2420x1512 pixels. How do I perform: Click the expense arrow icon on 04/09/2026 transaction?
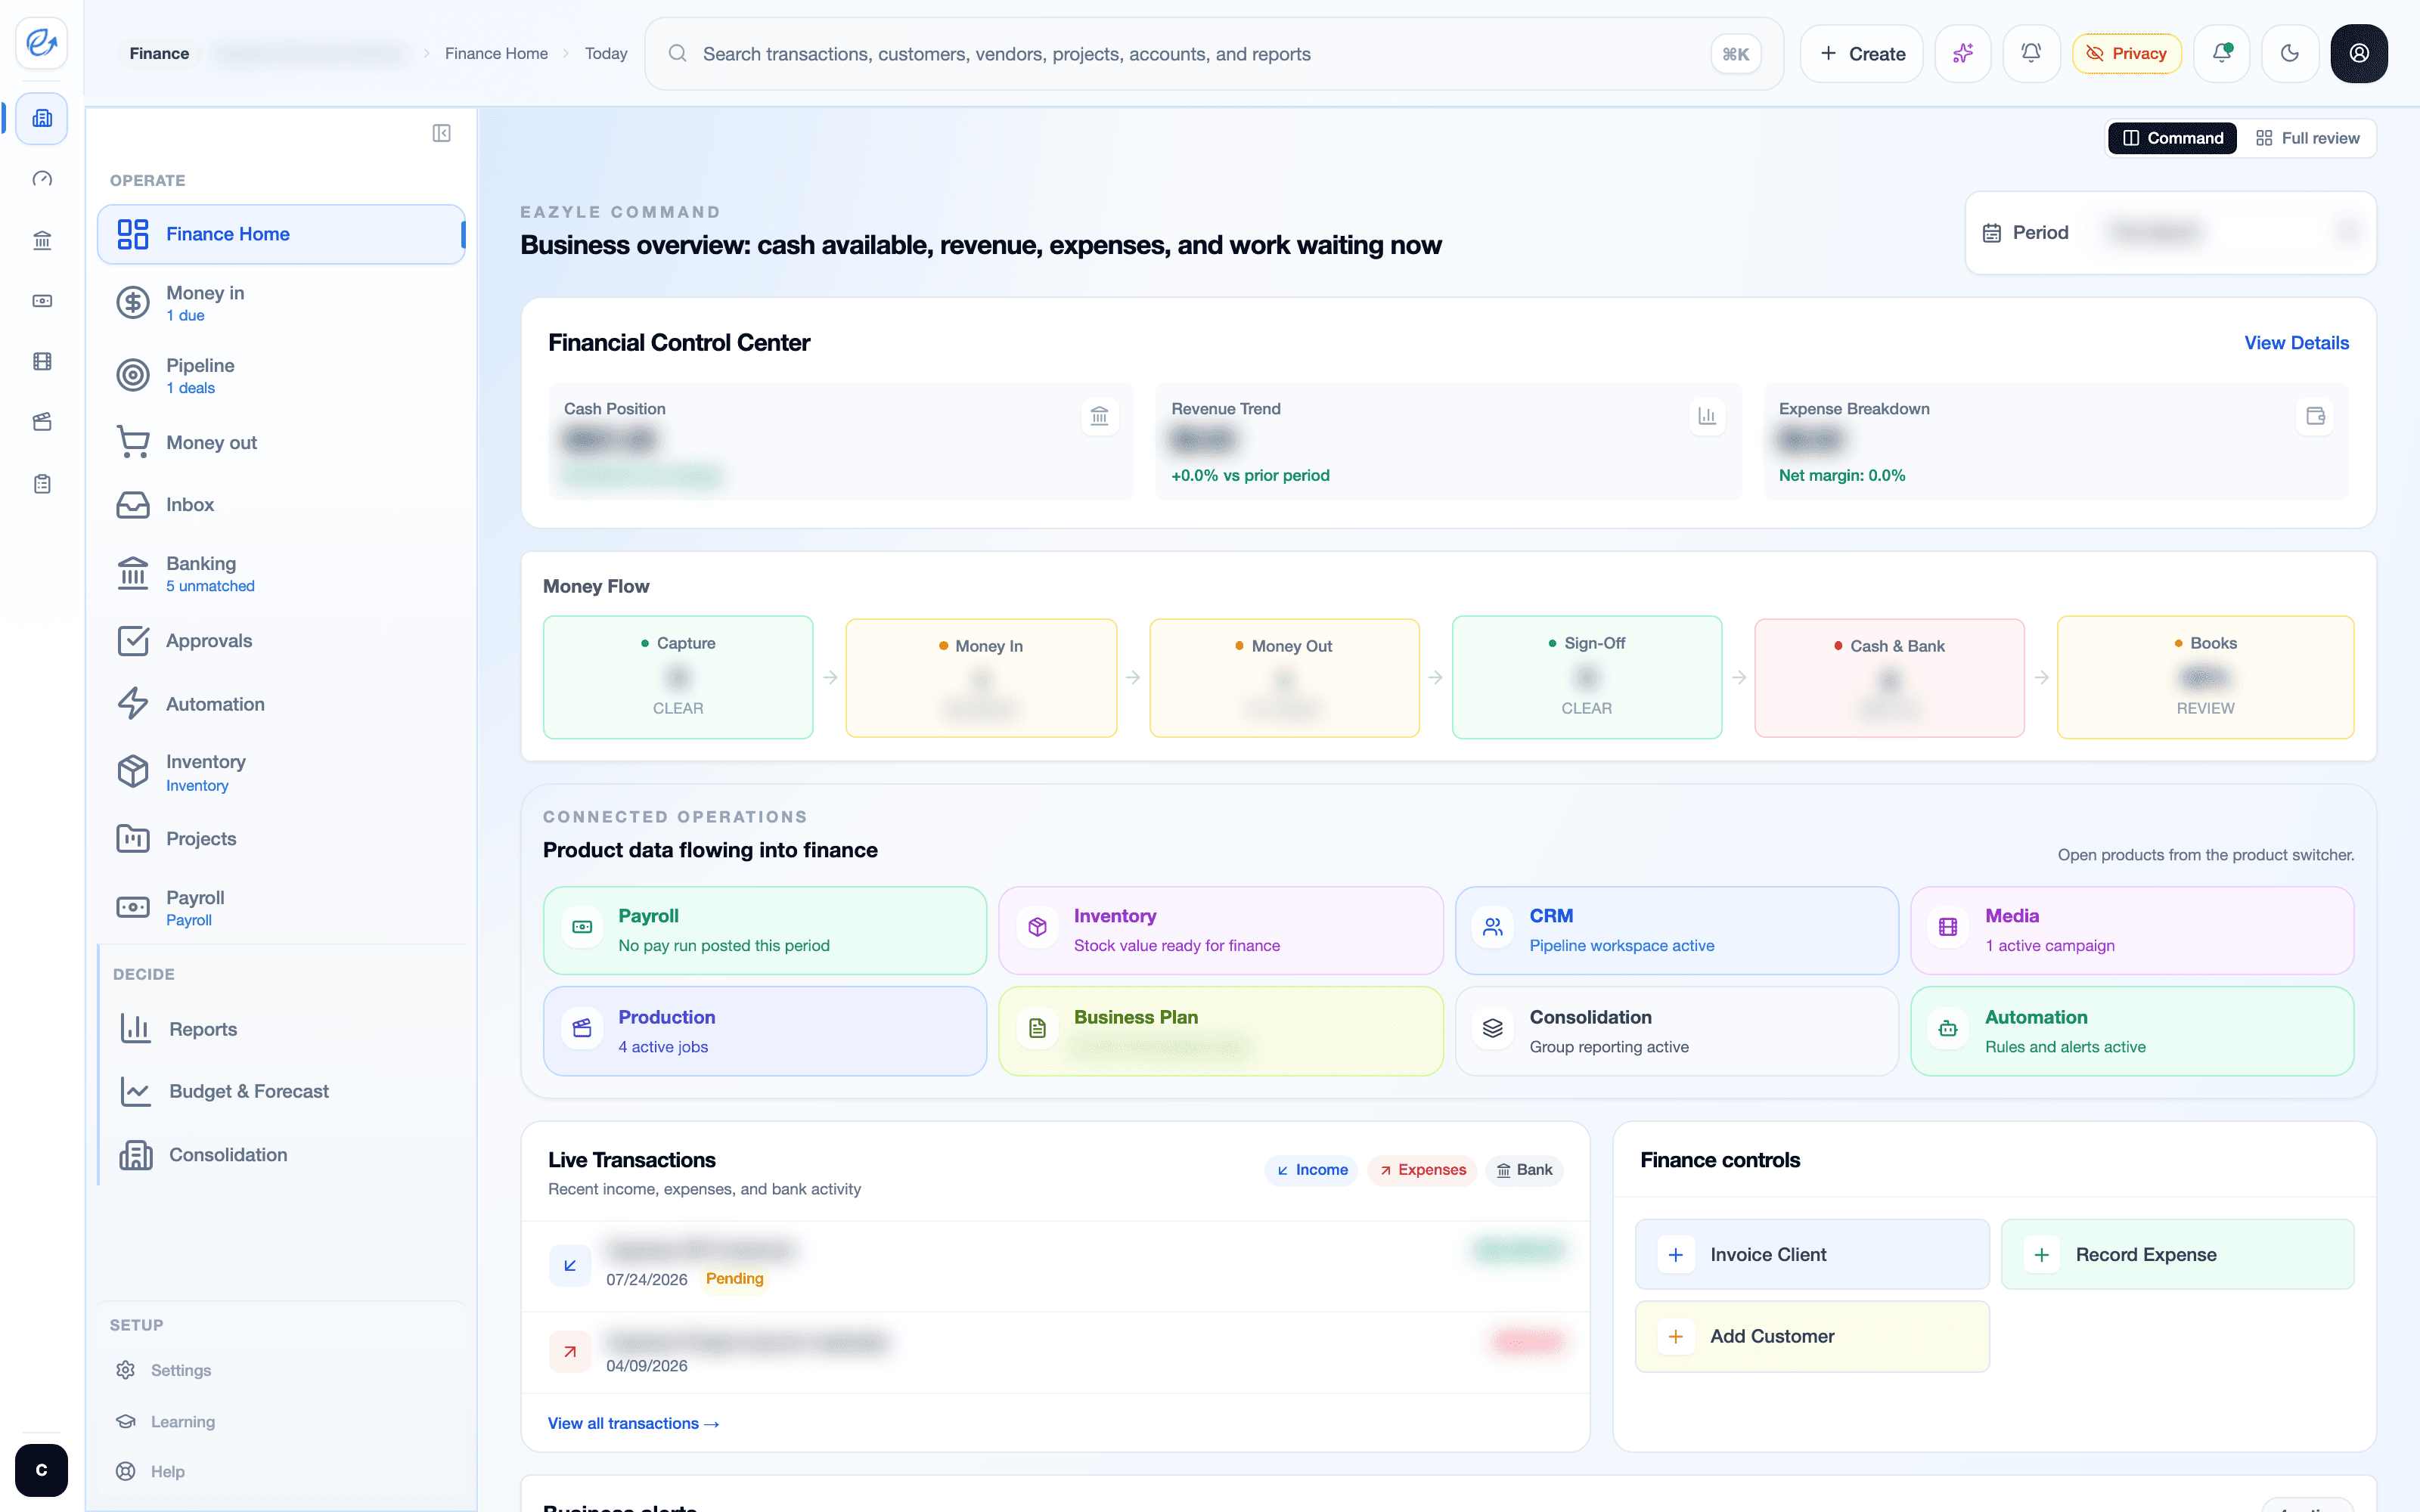click(570, 1352)
